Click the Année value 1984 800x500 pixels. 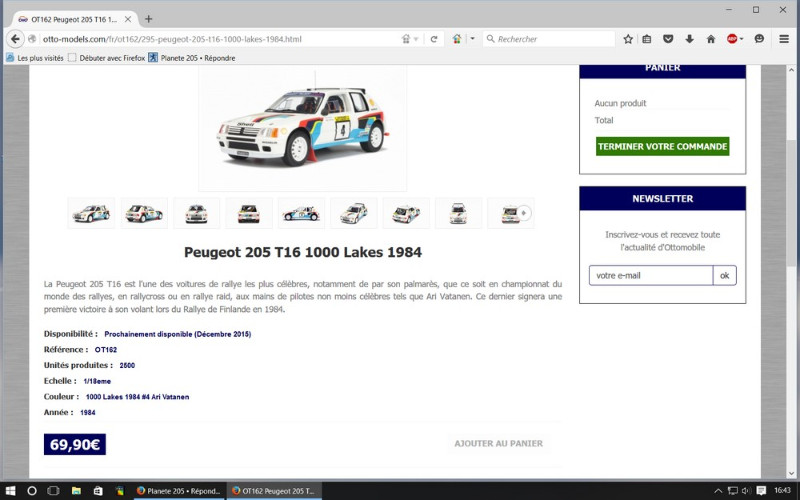(x=88, y=413)
